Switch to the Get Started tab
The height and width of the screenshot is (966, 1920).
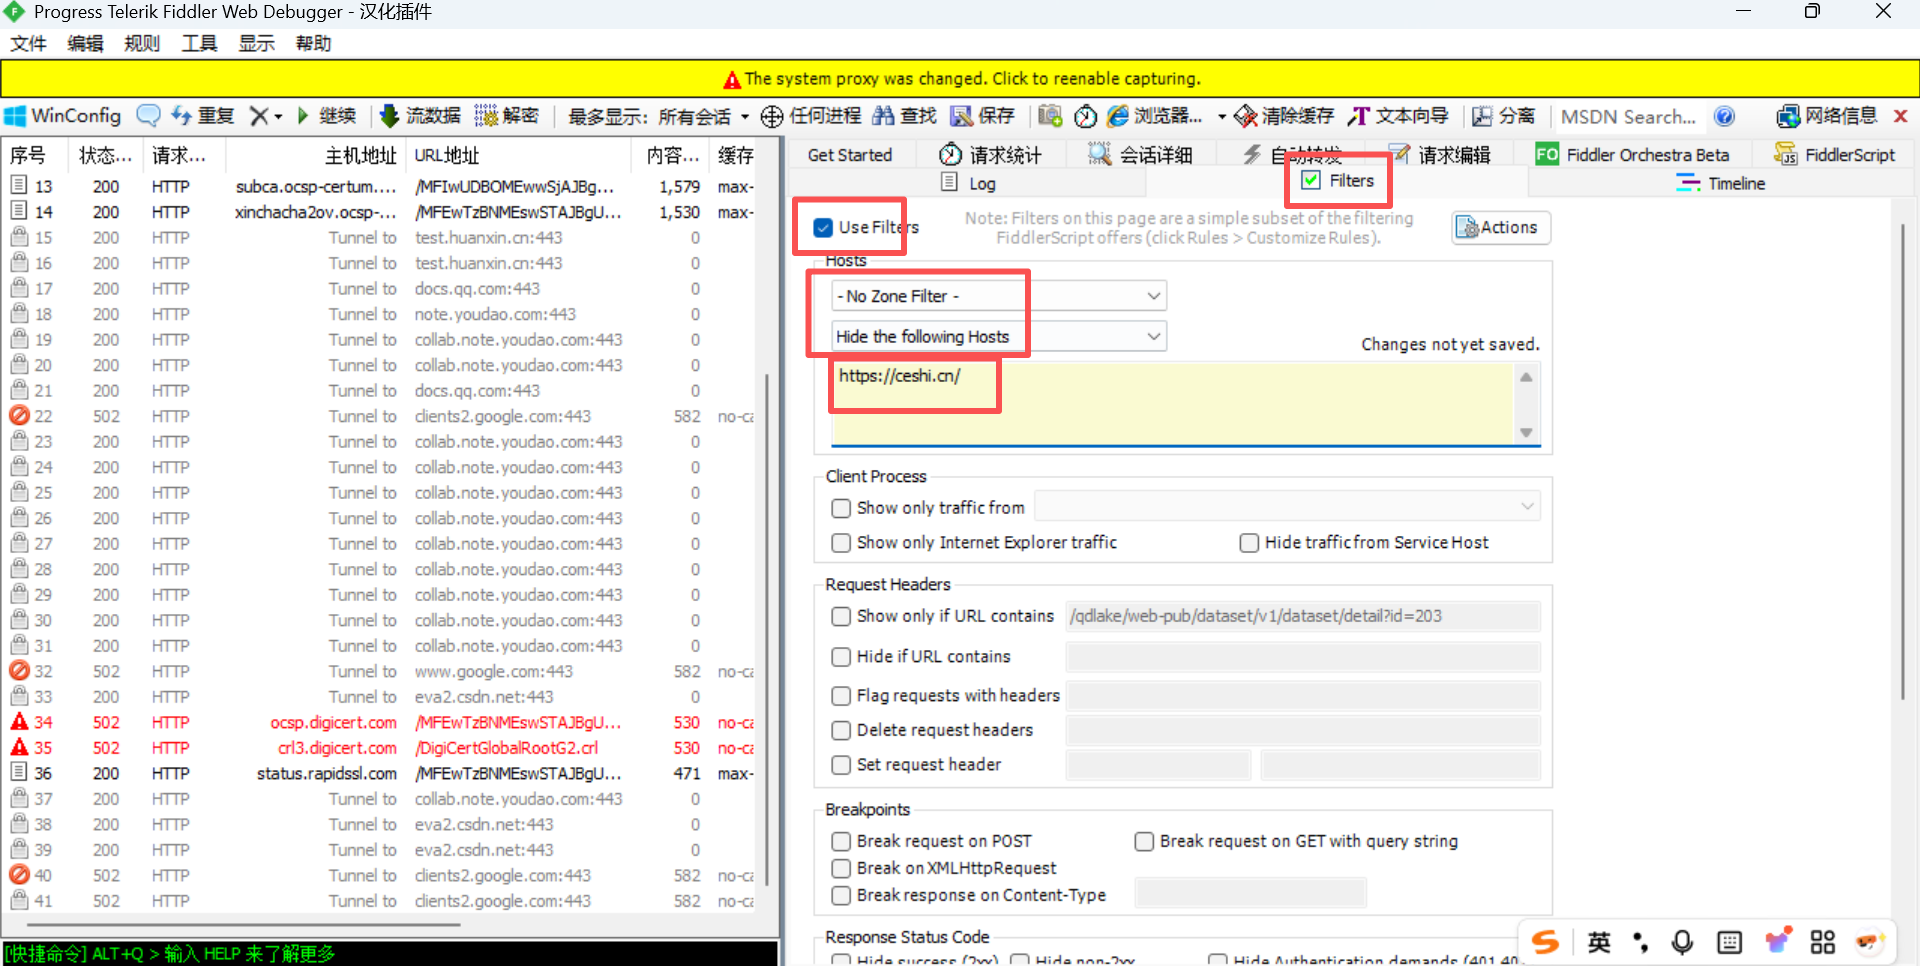(849, 155)
